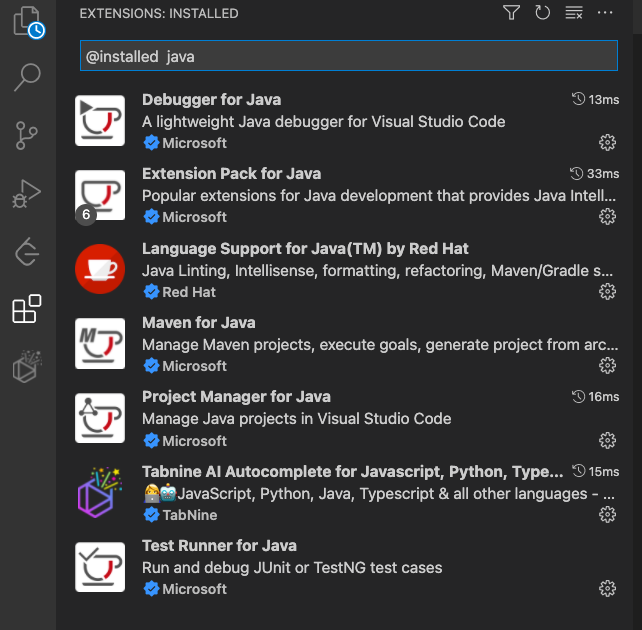Click Red Hat Java extension logo
This screenshot has width=642, height=630.
click(100, 269)
